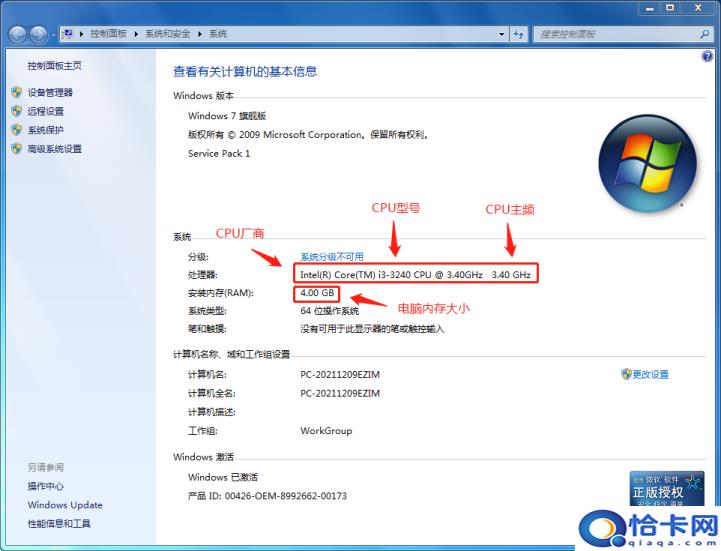Select the Service Pack 1 text
Screen dimensions: 721x551
[219, 154]
